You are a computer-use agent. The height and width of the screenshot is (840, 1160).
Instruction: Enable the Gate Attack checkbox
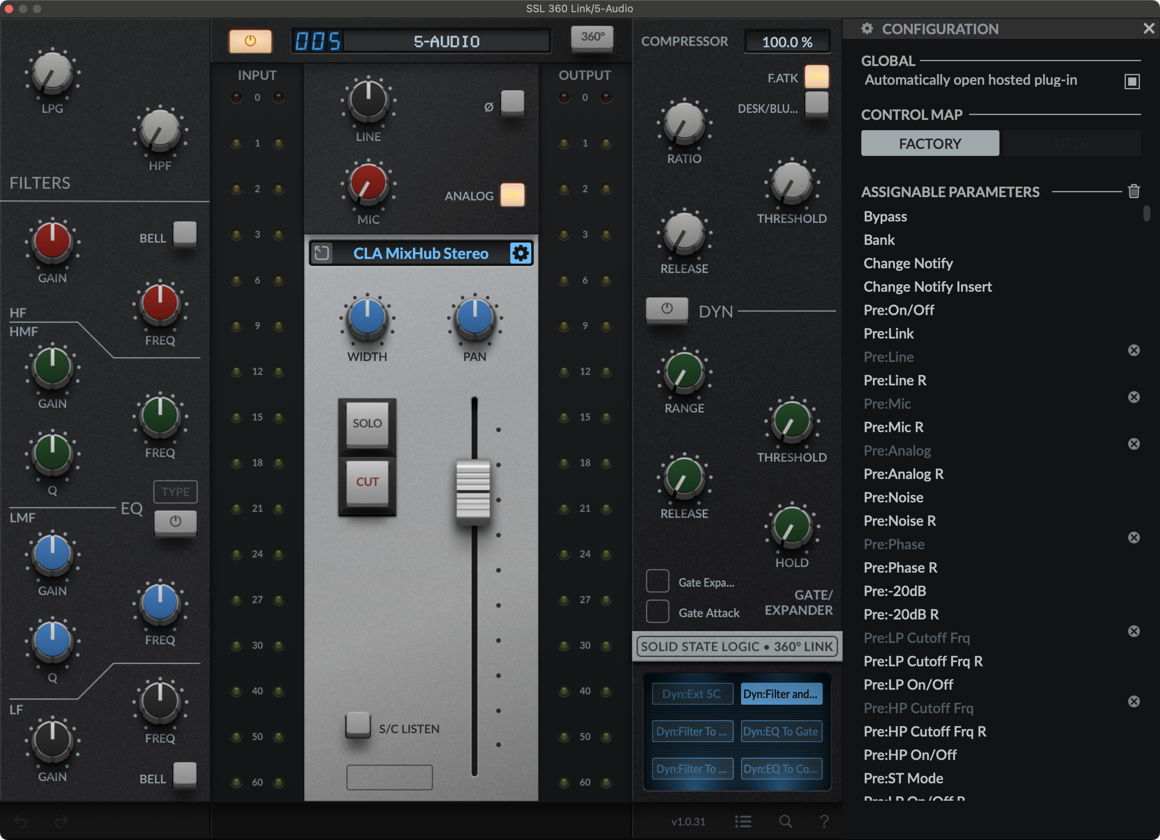pos(658,611)
